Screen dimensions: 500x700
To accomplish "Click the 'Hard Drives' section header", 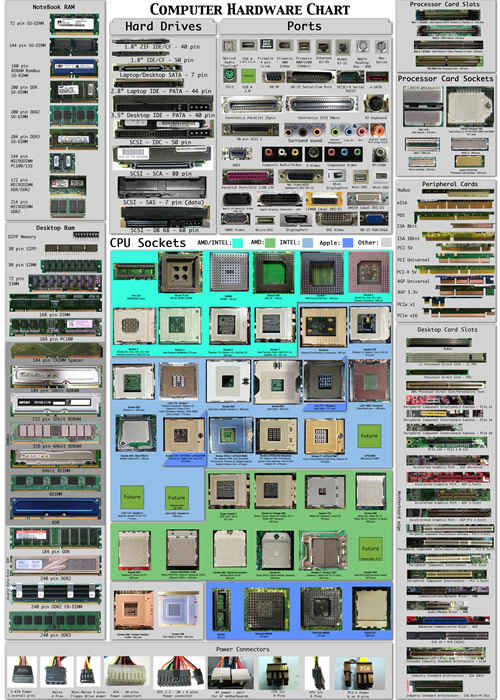I will 163,26.
